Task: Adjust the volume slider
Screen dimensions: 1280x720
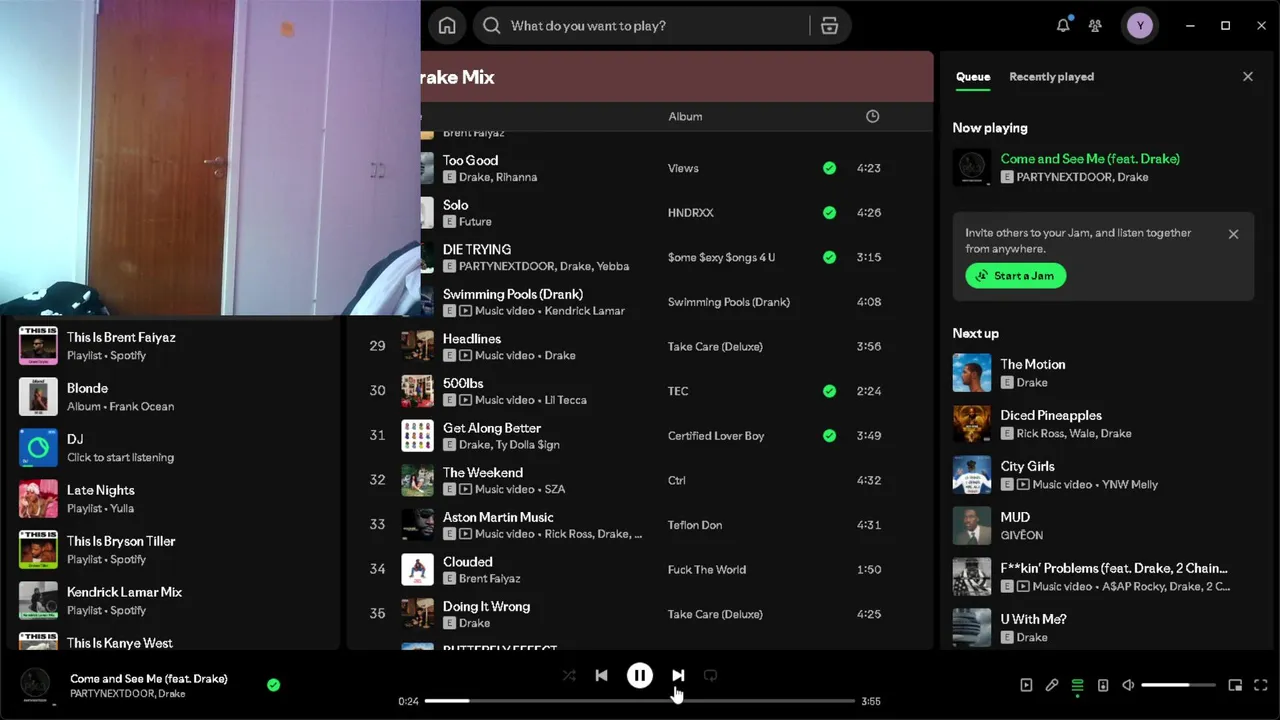Action: point(1178,685)
